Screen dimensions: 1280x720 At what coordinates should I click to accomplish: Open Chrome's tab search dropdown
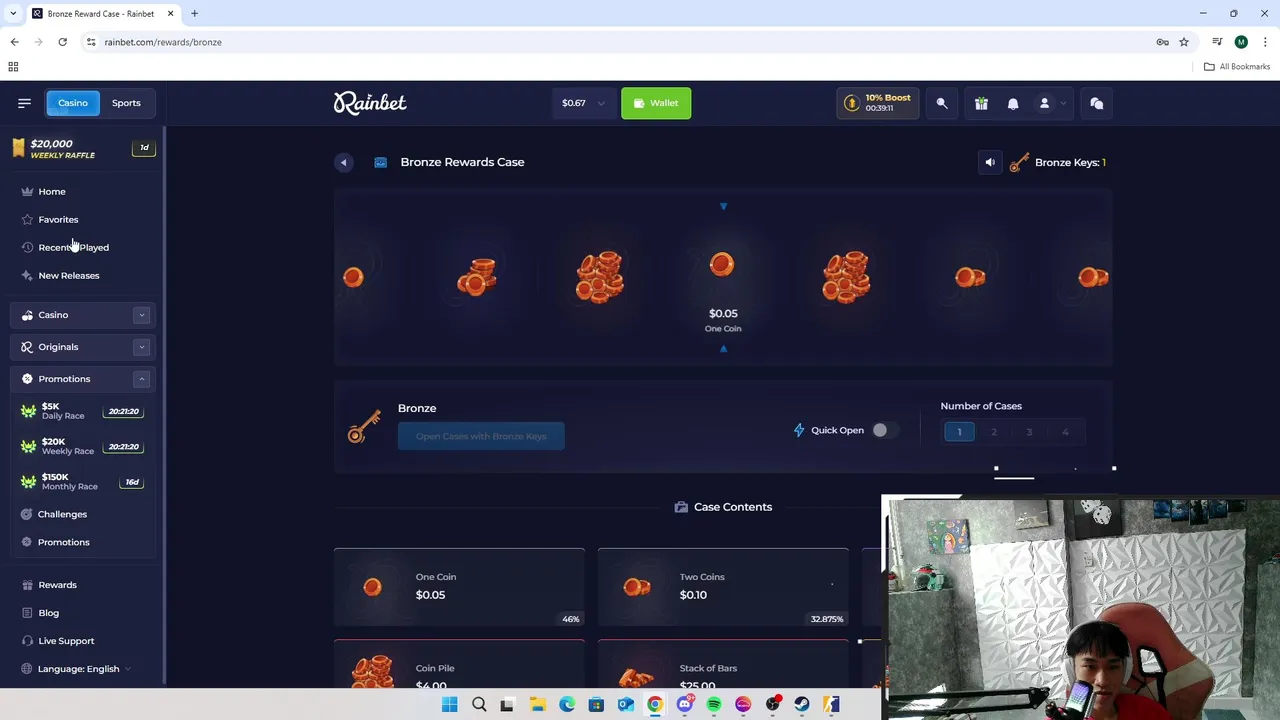[14, 14]
